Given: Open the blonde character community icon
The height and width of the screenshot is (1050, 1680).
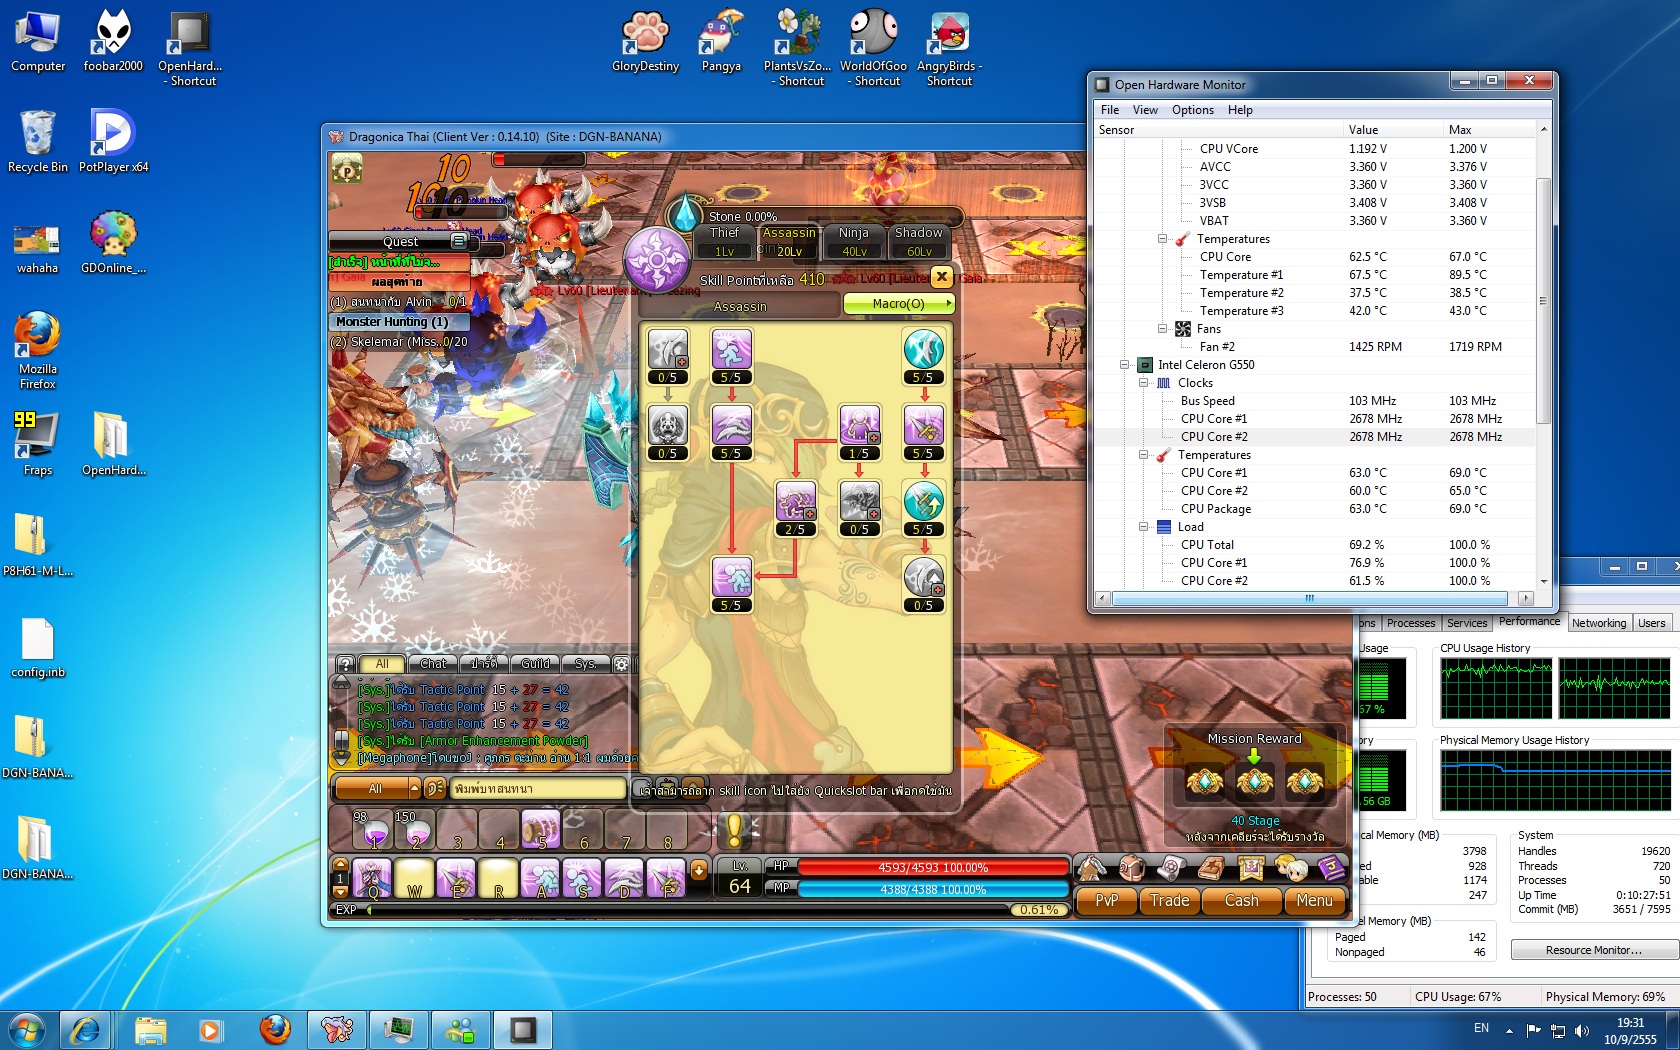Looking at the screenshot, I should tap(1291, 868).
